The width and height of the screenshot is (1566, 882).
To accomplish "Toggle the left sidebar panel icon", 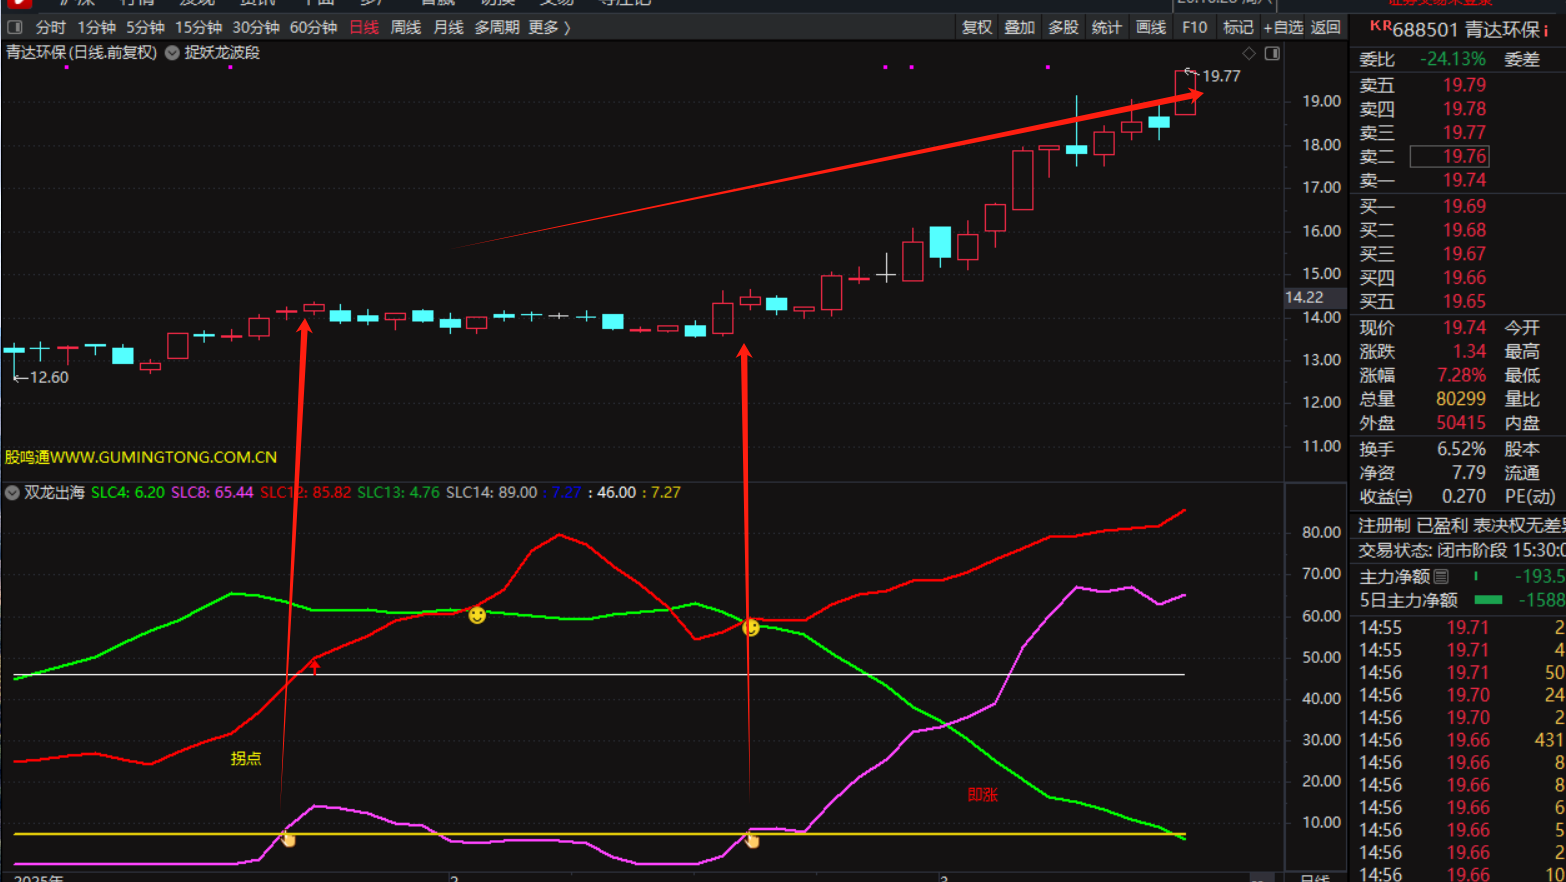I will click(x=15, y=27).
